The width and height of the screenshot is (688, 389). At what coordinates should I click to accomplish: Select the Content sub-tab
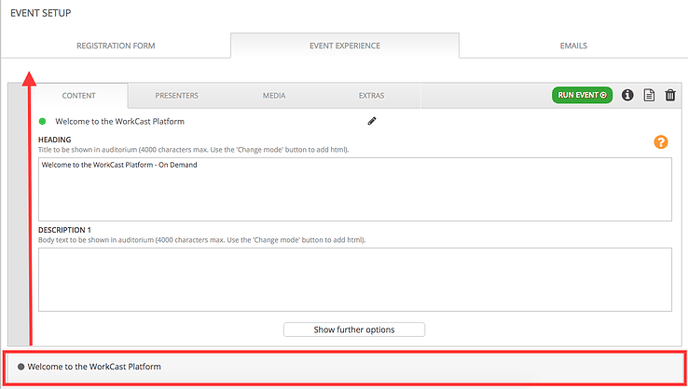pyautogui.click(x=79, y=96)
